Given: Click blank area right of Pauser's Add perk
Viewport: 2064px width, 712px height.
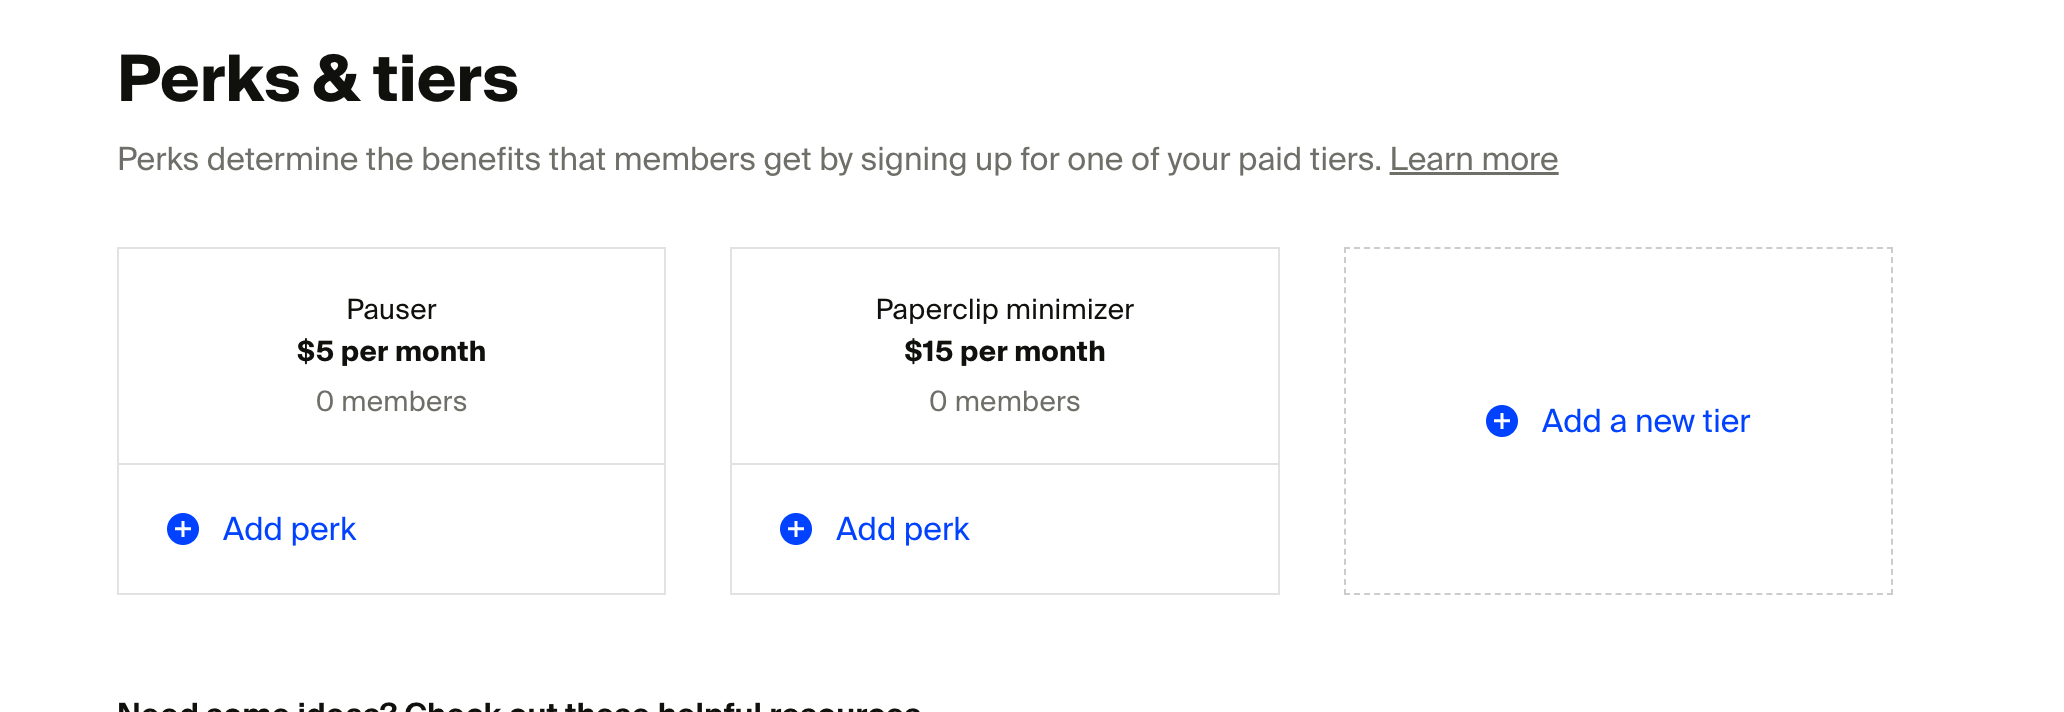Looking at the screenshot, I should pyautogui.click(x=520, y=529).
